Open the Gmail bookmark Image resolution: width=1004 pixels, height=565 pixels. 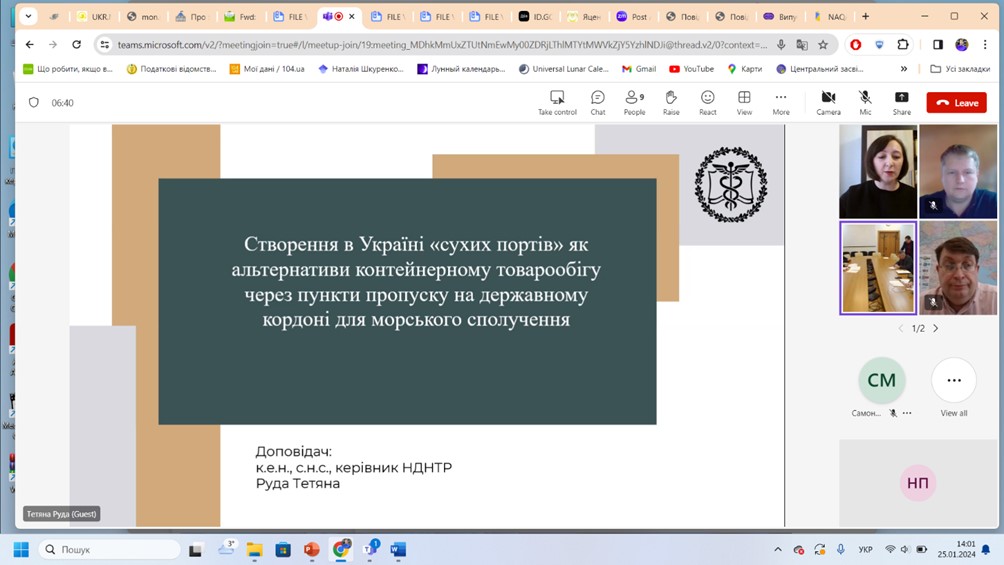point(638,69)
